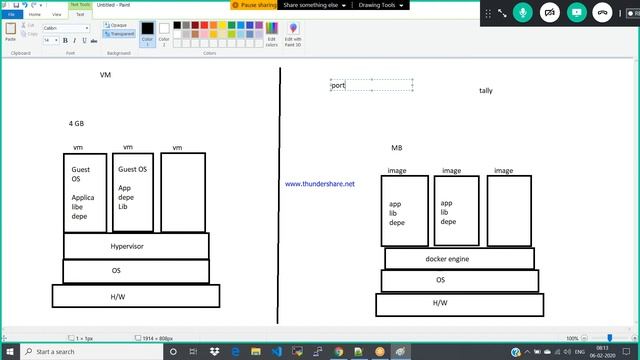Click the Redo arrow in quick access toolbar
The width and height of the screenshot is (640, 360).
click(34, 5)
